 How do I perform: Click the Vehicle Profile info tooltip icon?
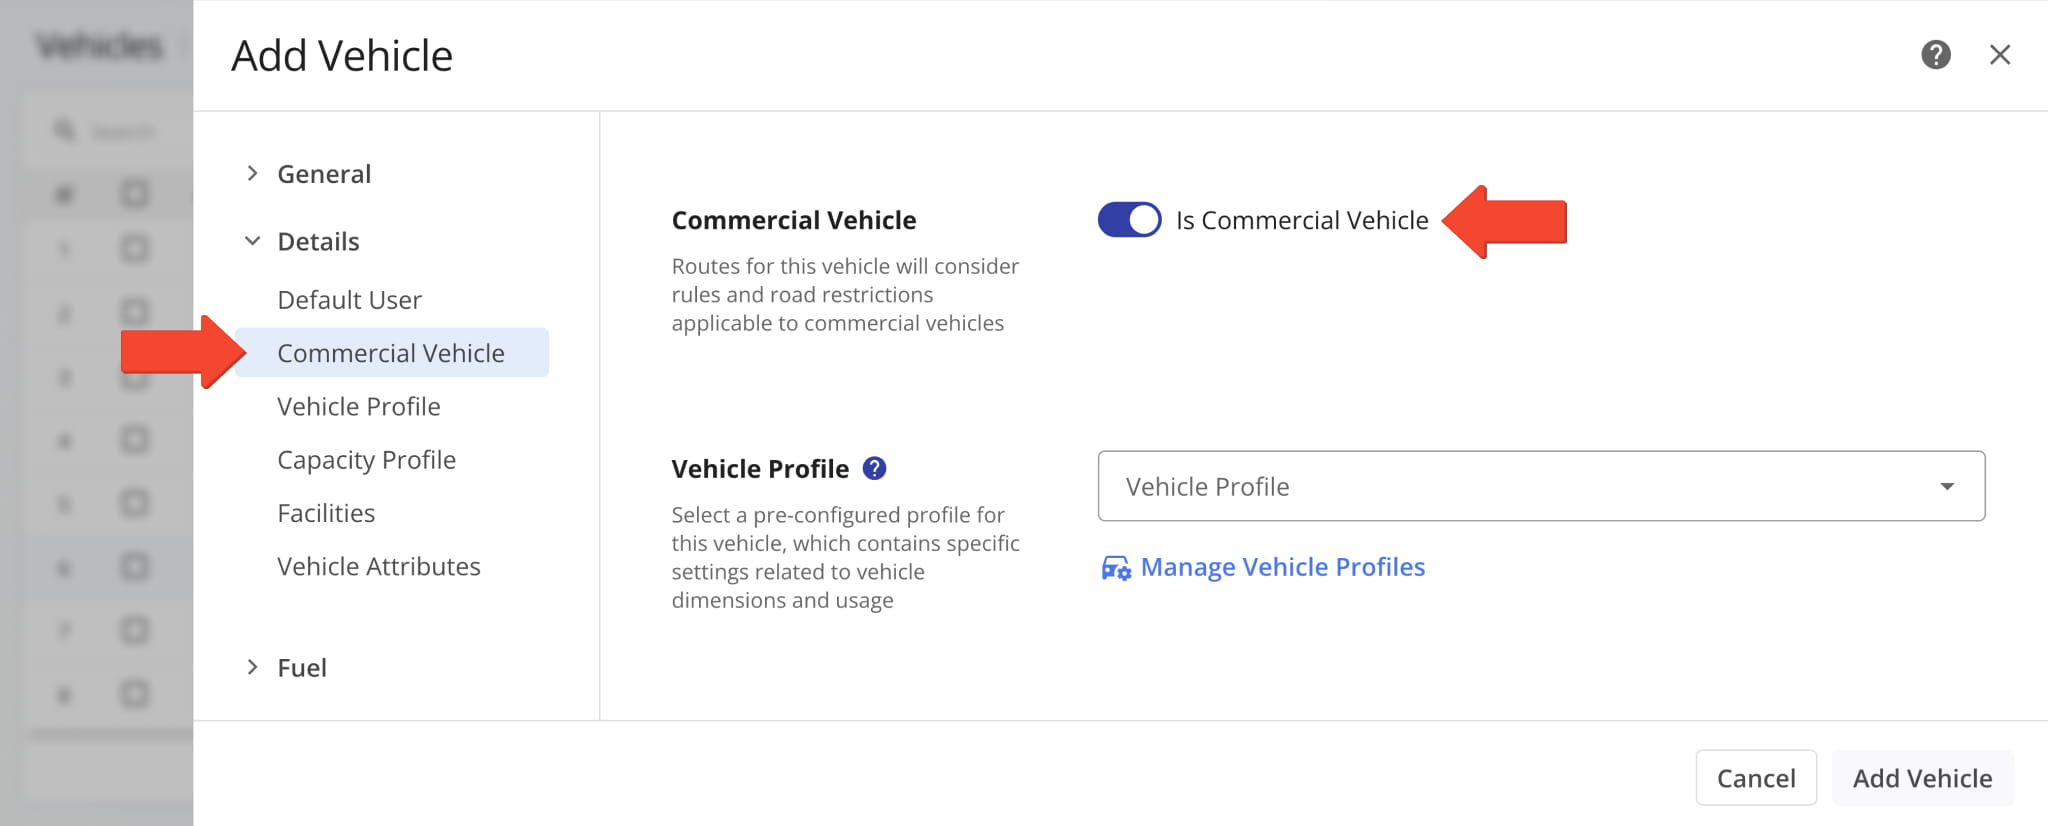tap(874, 468)
